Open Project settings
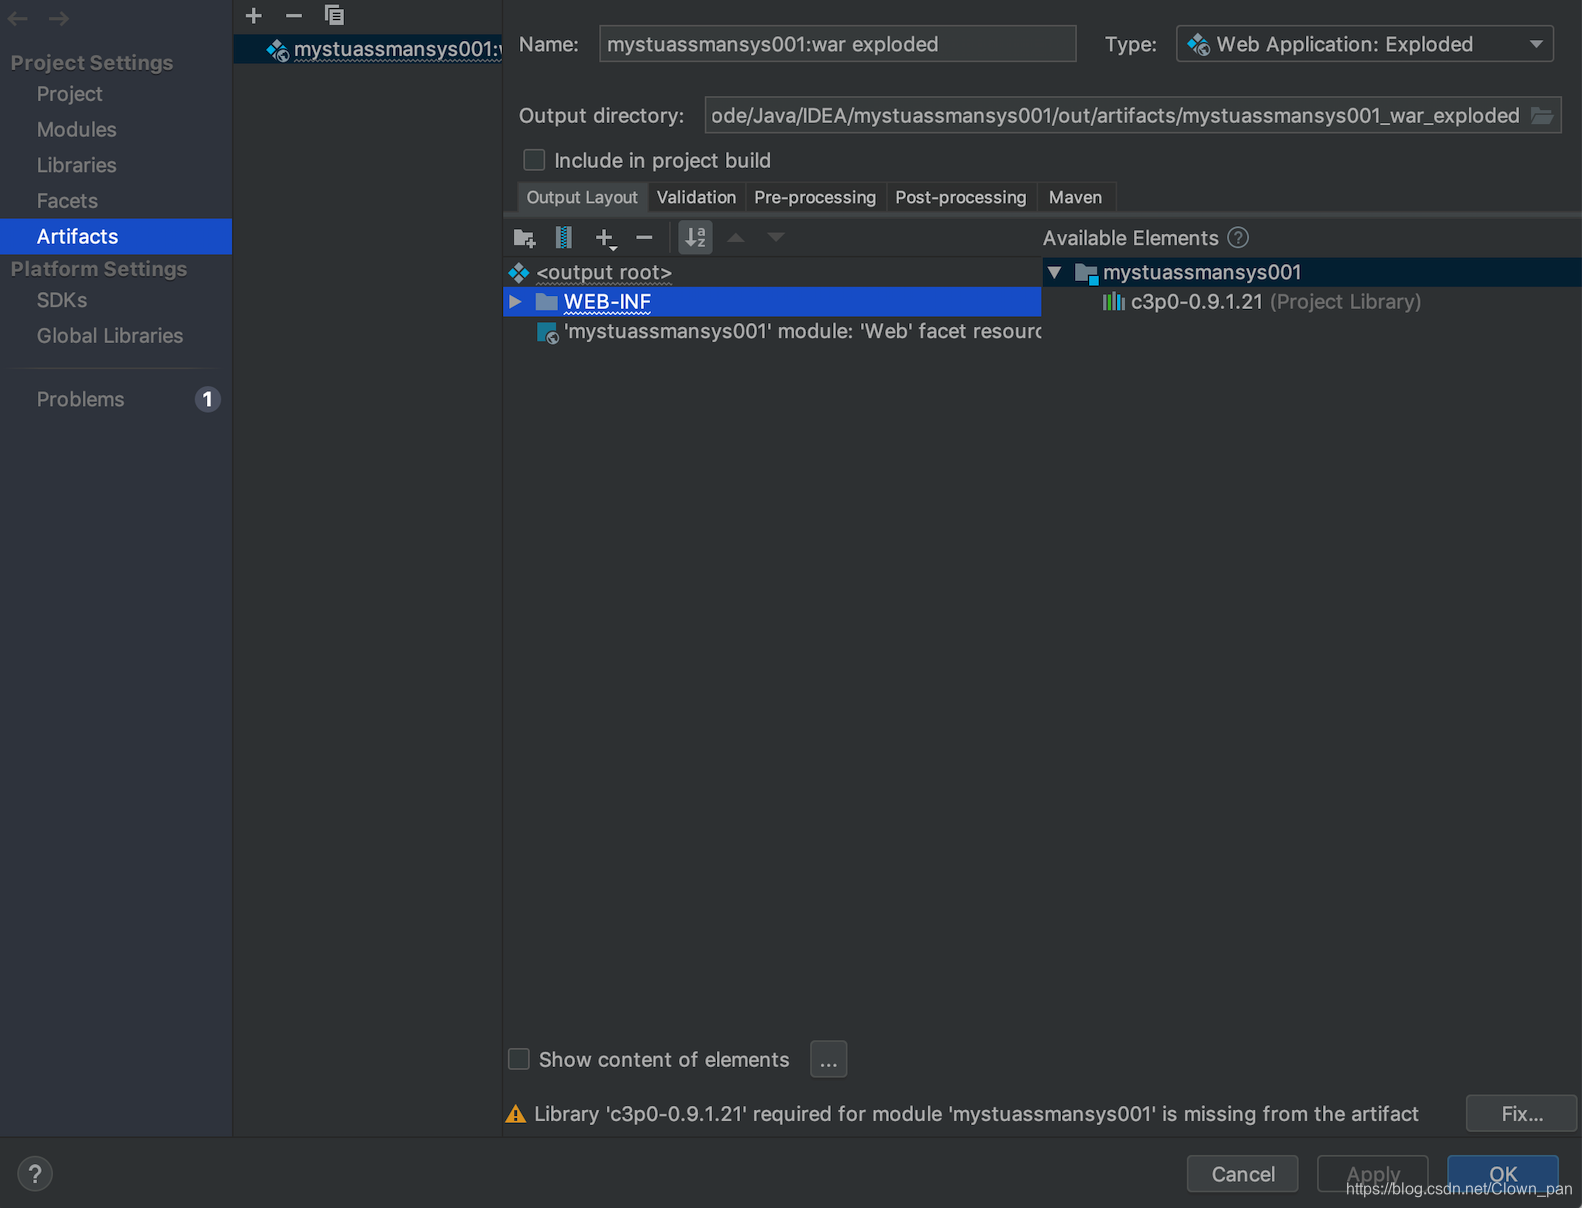The width and height of the screenshot is (1582, 1208). click(70, 94)
